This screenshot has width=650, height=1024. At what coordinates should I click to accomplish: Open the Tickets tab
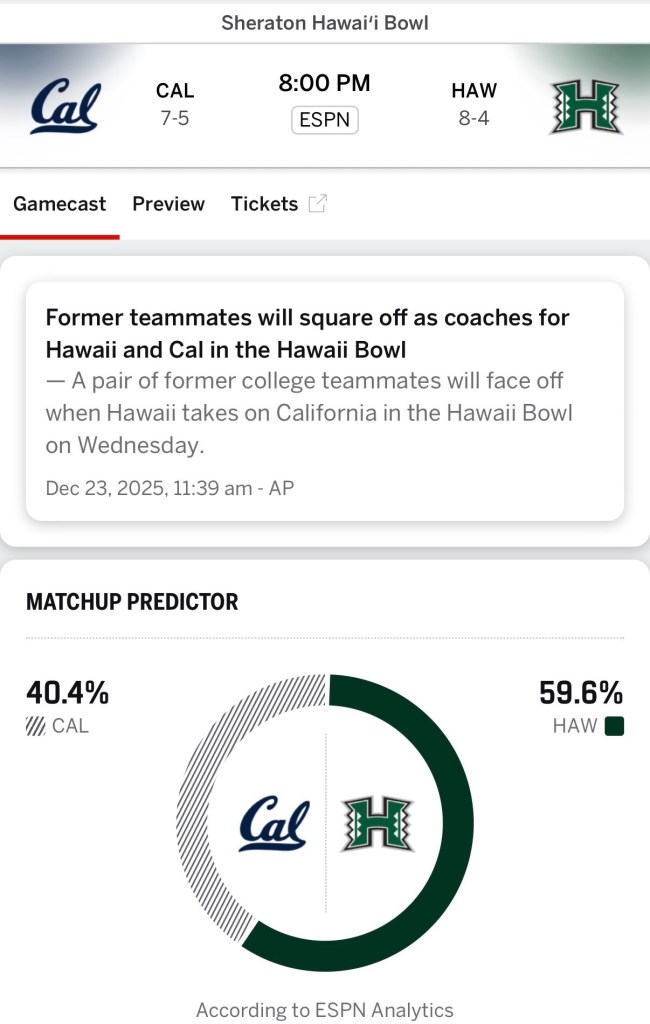[264, 204]
